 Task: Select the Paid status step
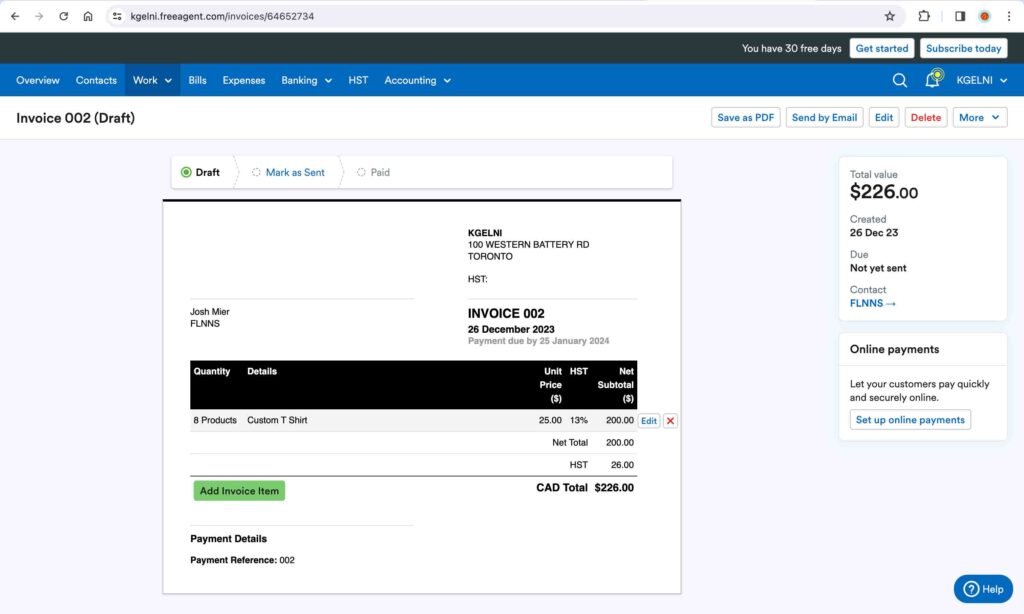[380, 172]
